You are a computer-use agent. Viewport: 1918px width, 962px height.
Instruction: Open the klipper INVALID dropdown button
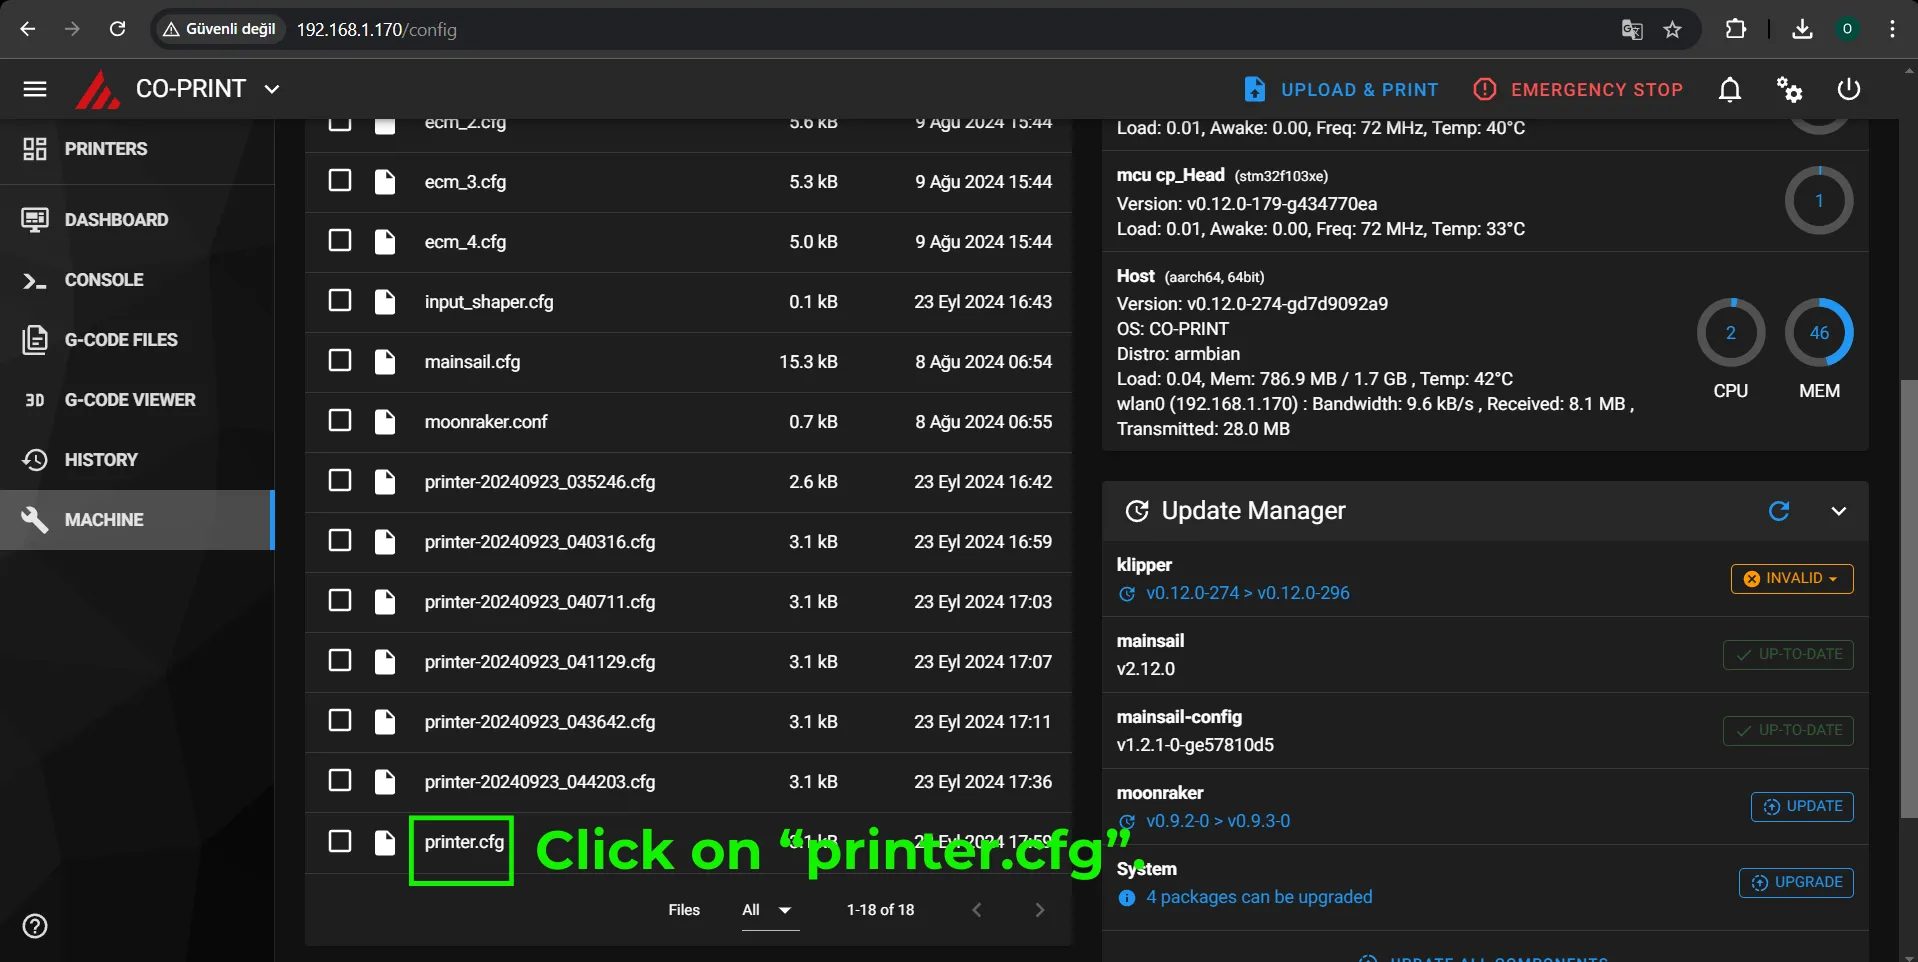1792,579
